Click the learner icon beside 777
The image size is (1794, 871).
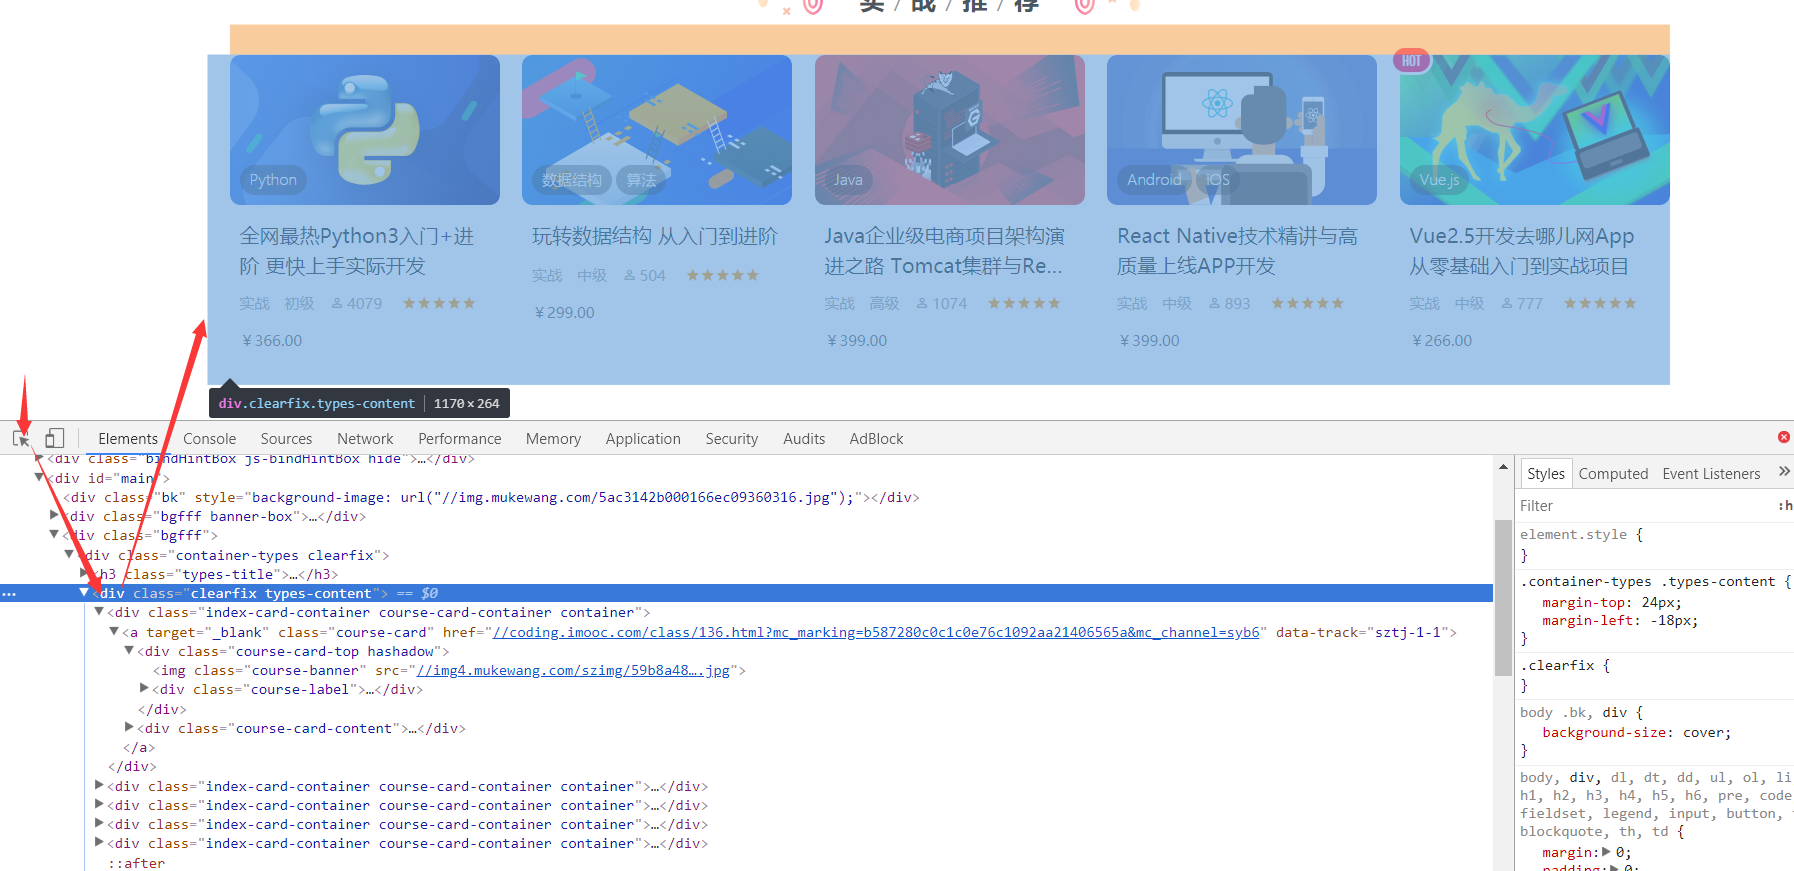tap(1507, 303)
